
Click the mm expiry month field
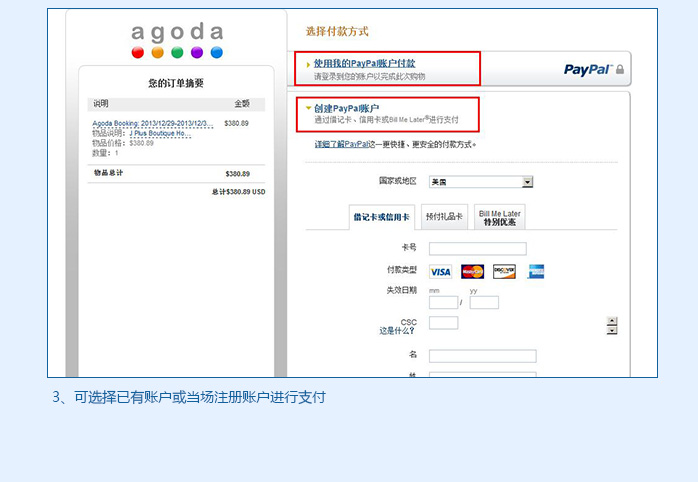443,303
